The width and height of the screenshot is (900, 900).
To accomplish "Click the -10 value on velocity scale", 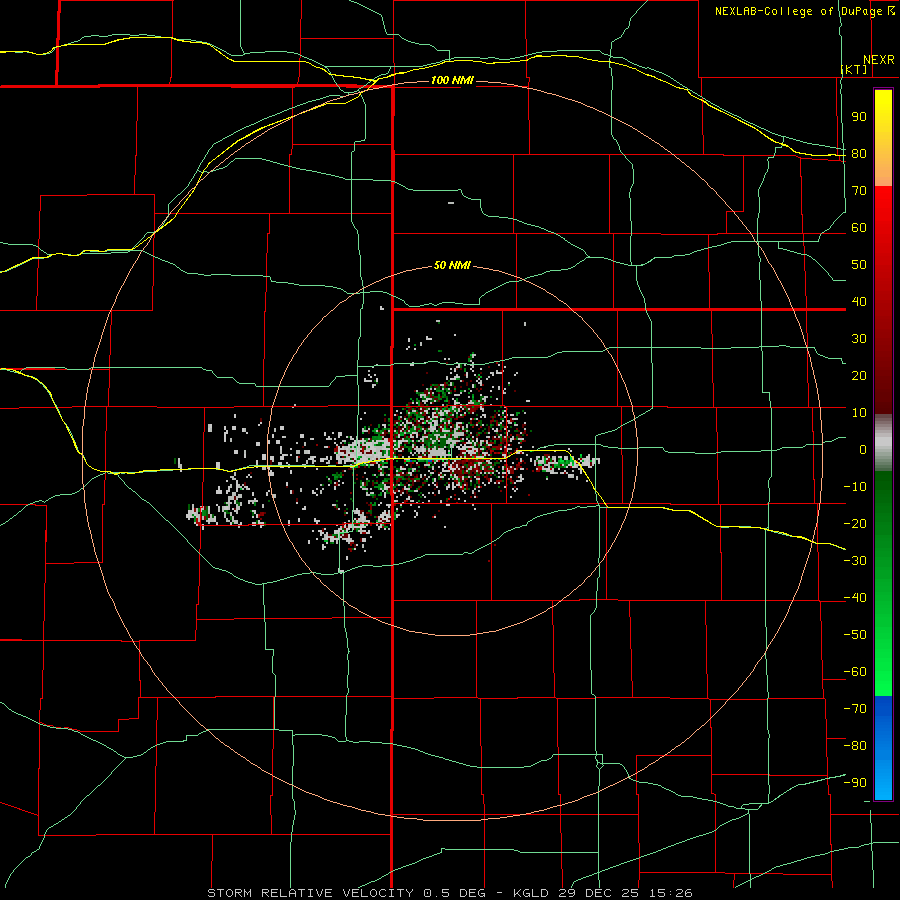I will click(855, 487).
